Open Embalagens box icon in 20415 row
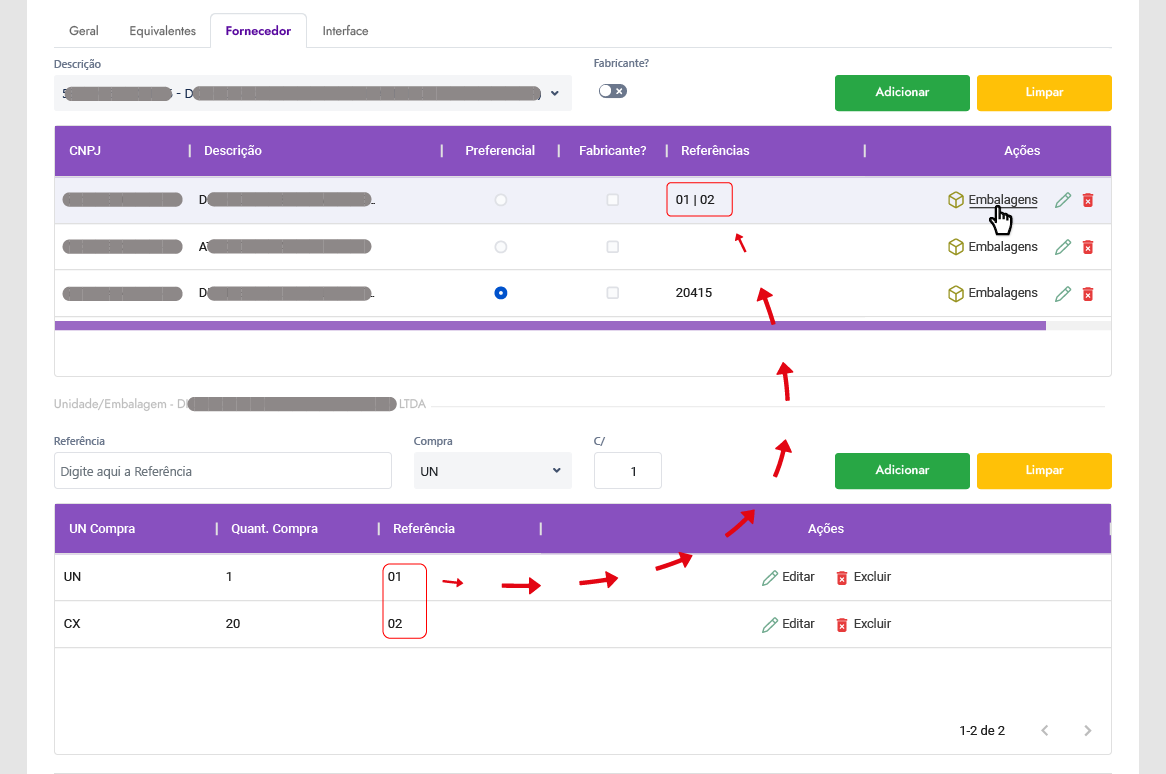This screenshot has width=1166, height=774. [956, 294]
